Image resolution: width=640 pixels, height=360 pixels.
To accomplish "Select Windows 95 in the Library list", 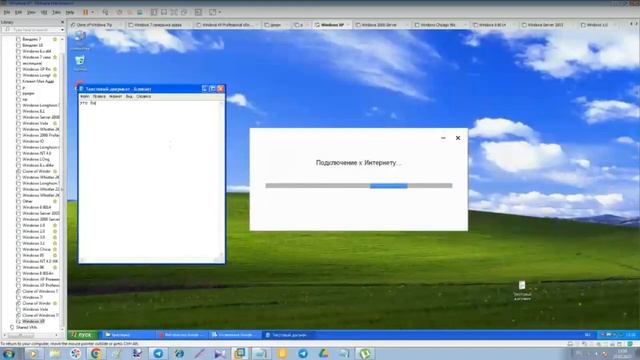I will [33, 255].
